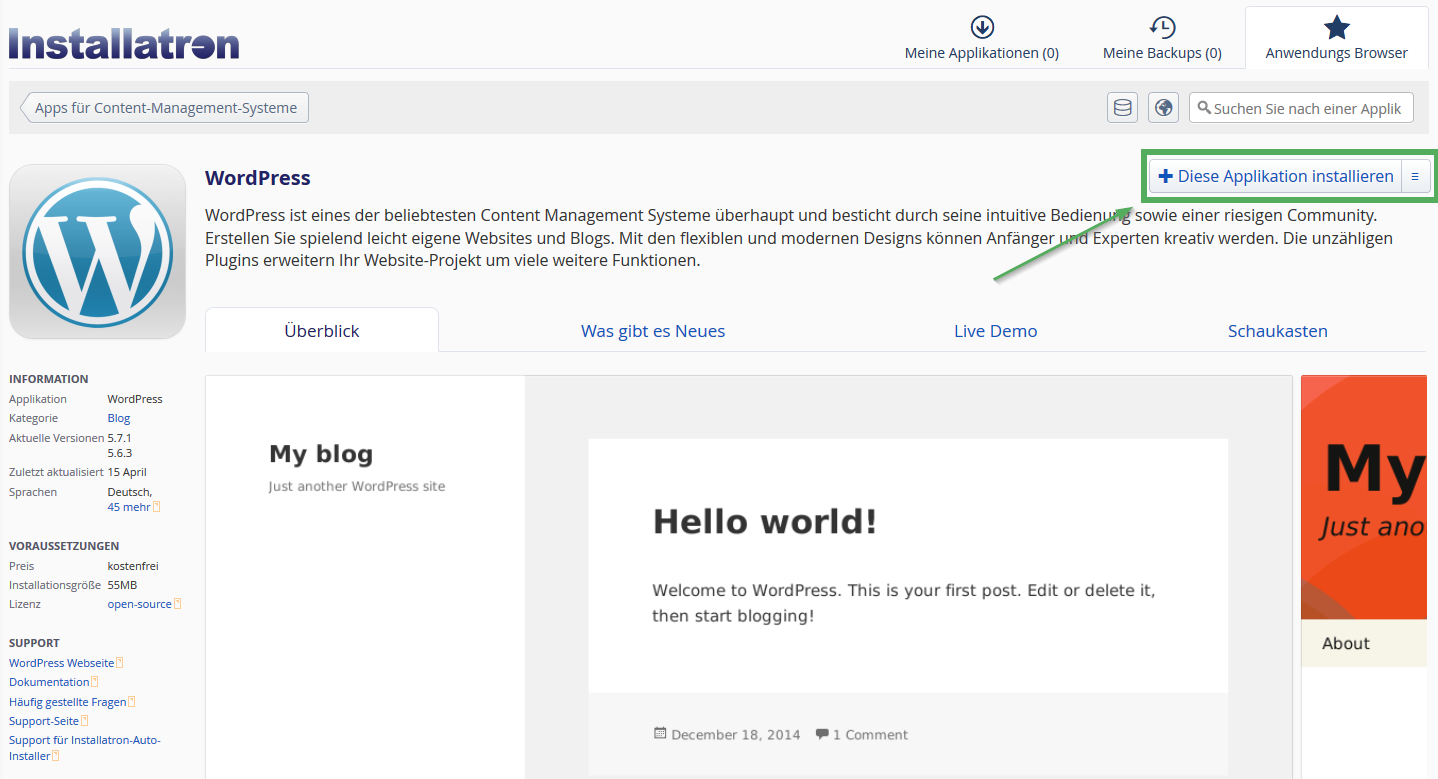Click the Blog category link
The width and height of the screenshot is (1438, 779).
pyautogui.click(x=119, y=418)
